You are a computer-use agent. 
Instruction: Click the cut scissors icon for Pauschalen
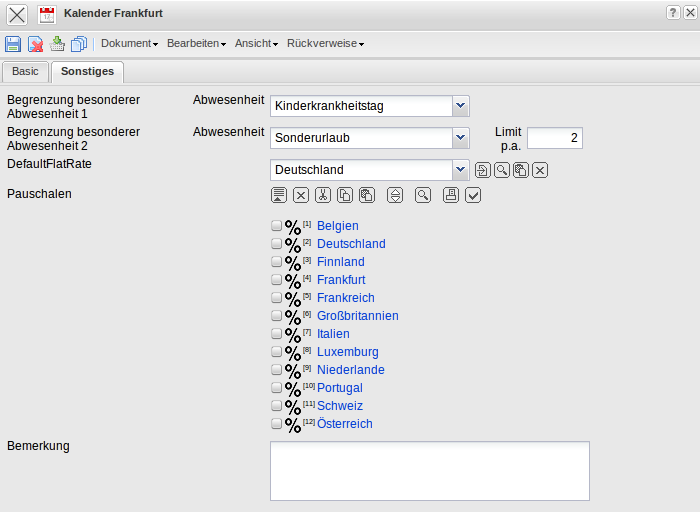[x=323, y=195]
